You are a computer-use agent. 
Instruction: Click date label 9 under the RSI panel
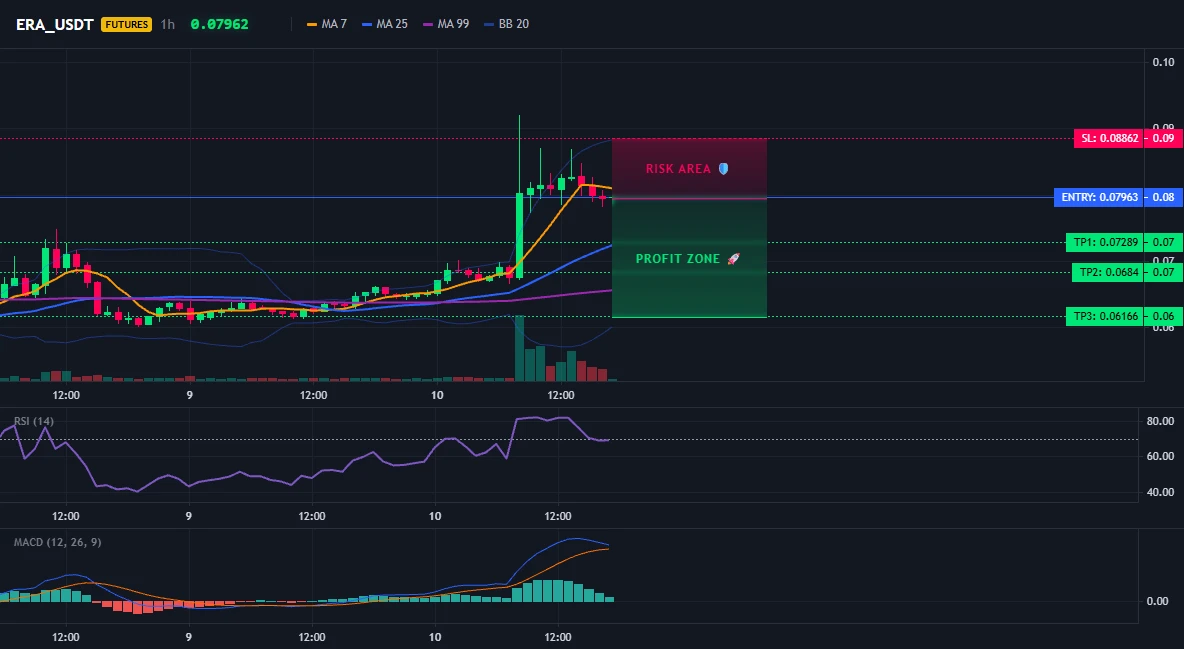coord(188,516)
